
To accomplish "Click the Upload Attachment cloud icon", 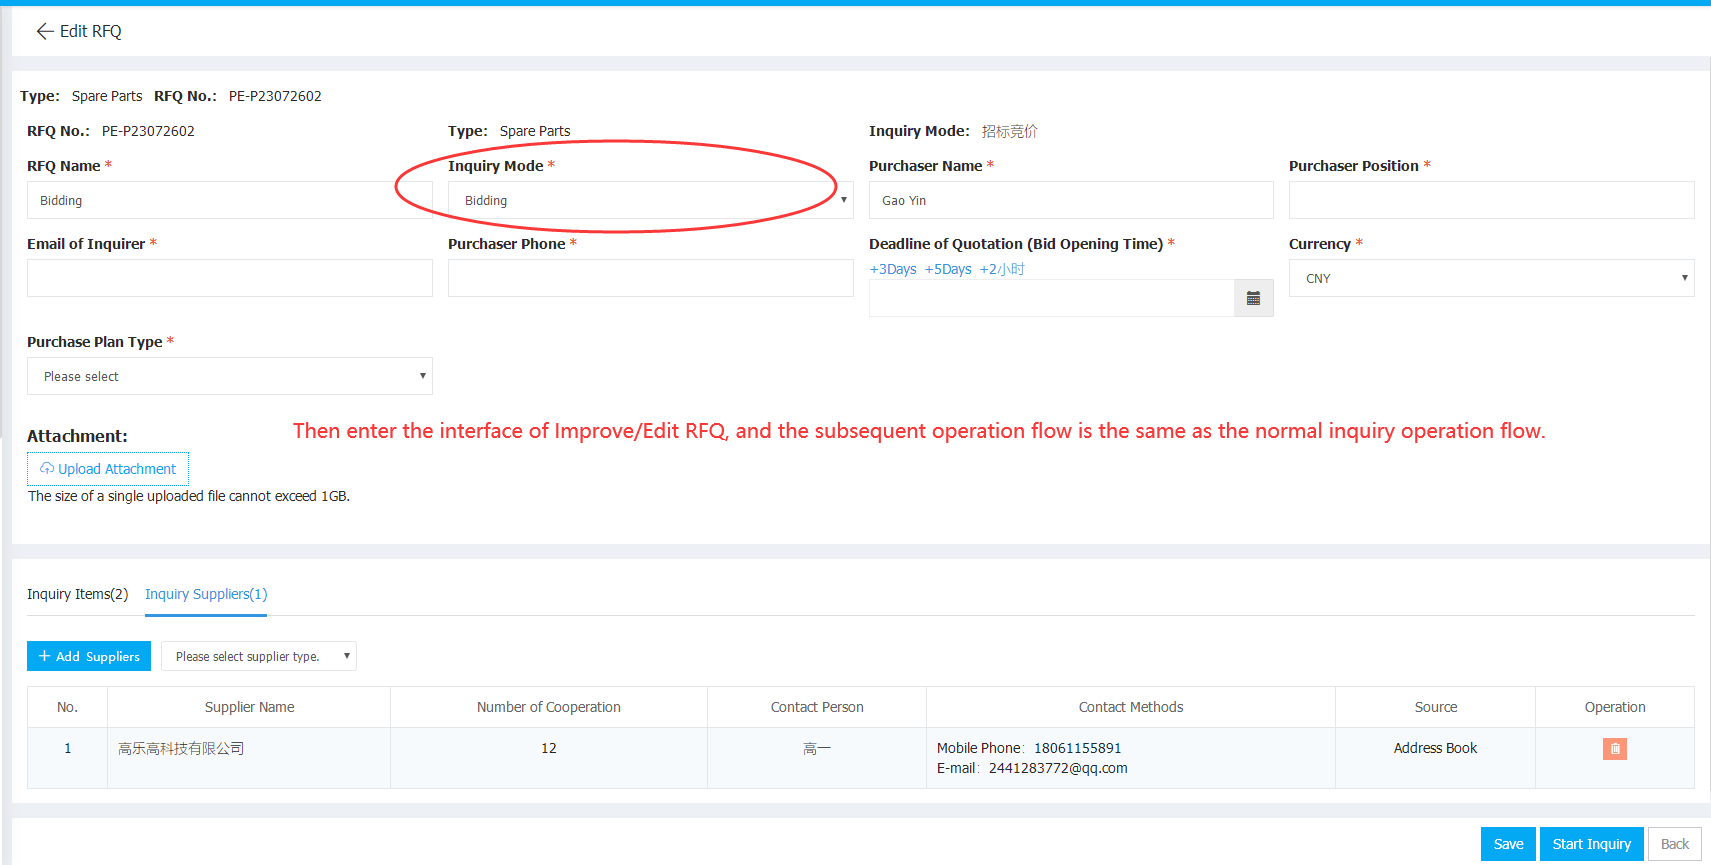I will coord(47,468).
